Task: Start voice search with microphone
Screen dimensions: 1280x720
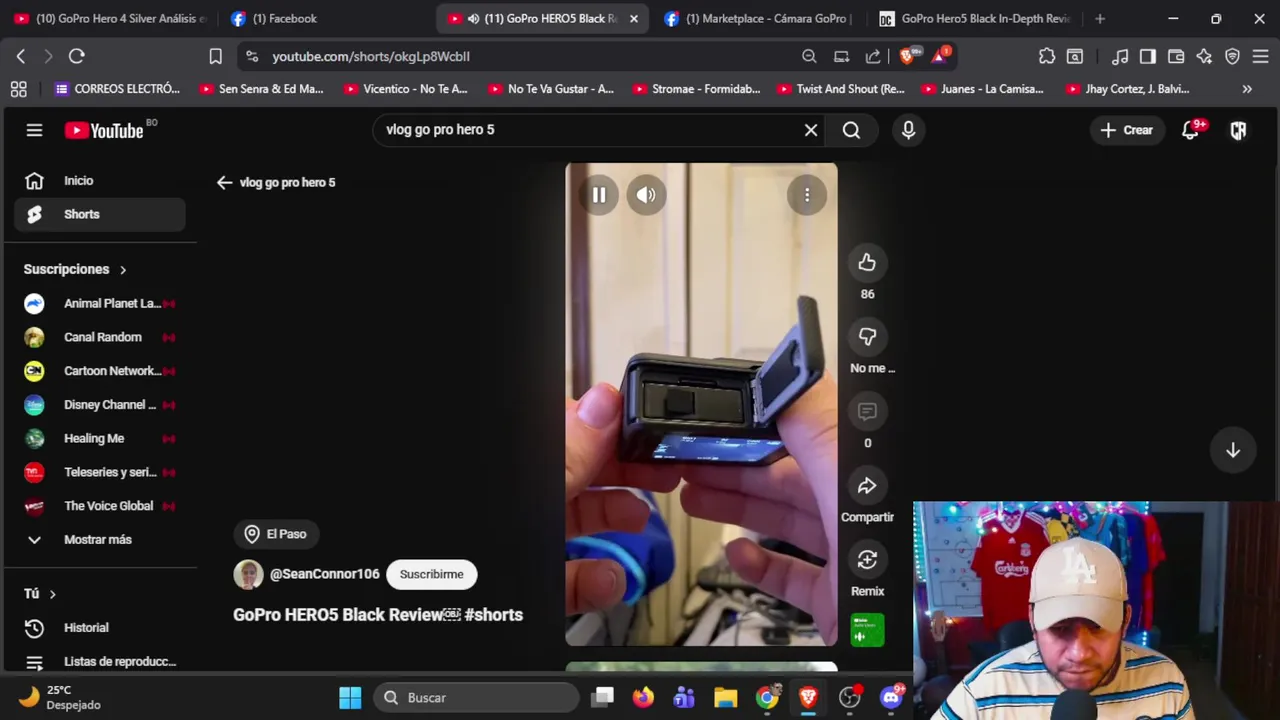Action: pyautogui.click(x=908, y=130)
